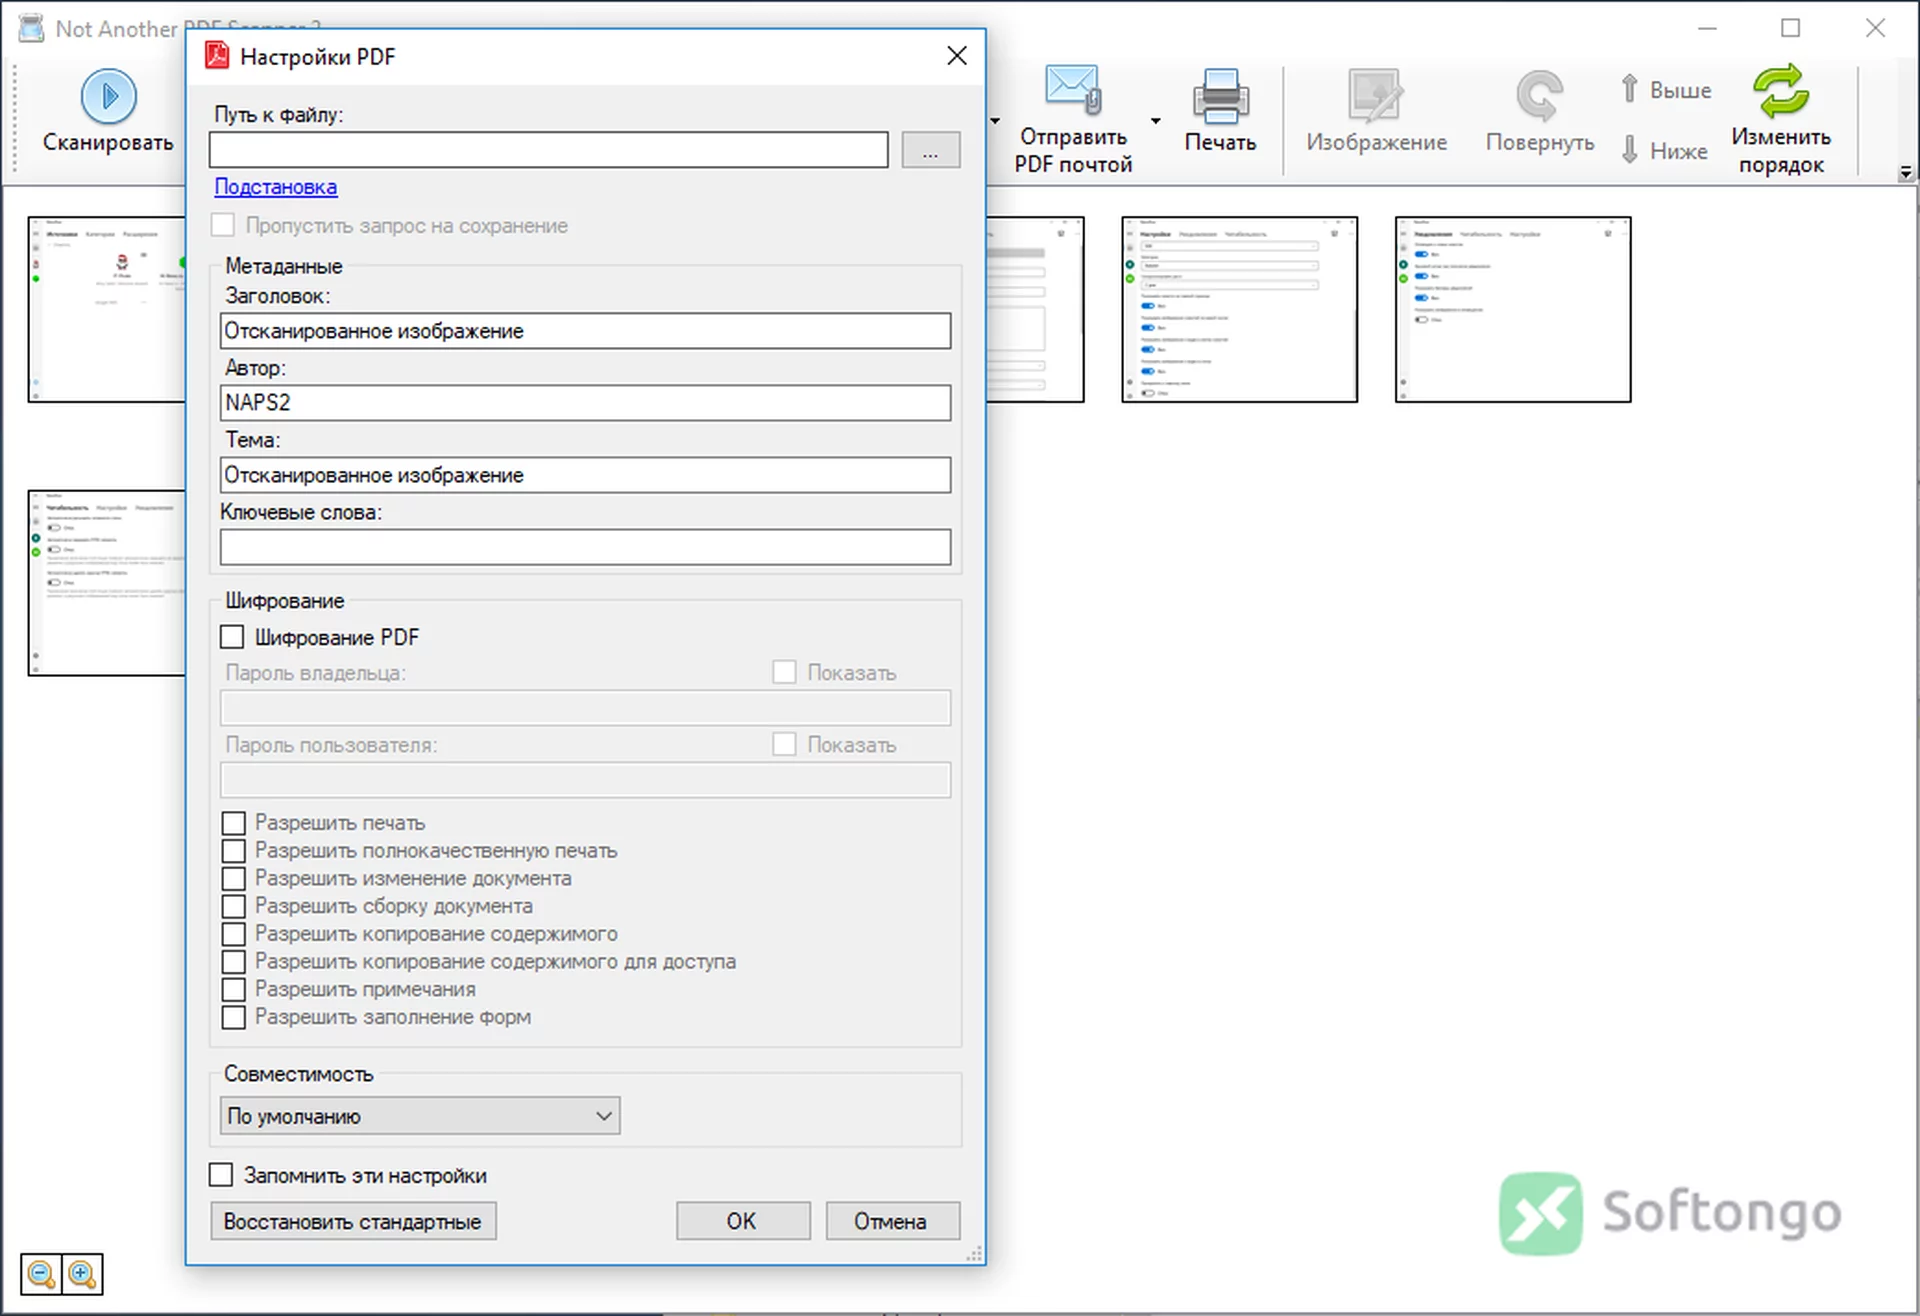Viewport: 1920px width, 1316px height.
Task: Expand the email PDF dropdown arrow
Action: [x=1156, y=121]
